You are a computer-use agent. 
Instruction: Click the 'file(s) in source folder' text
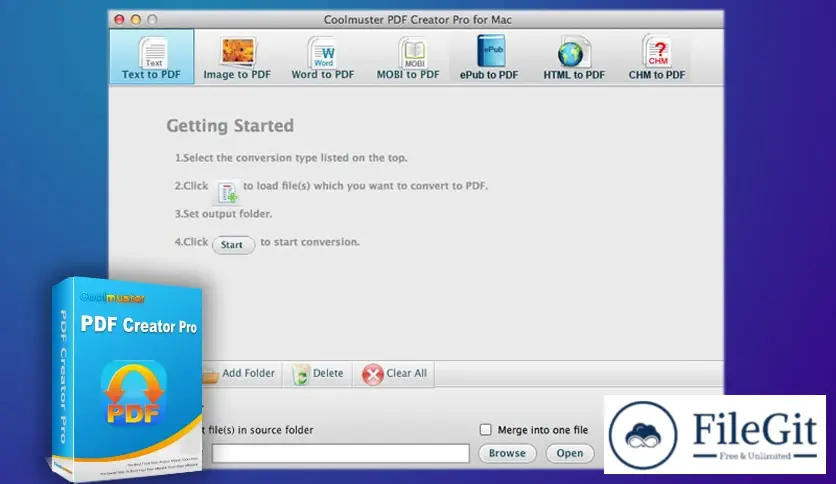261,430
